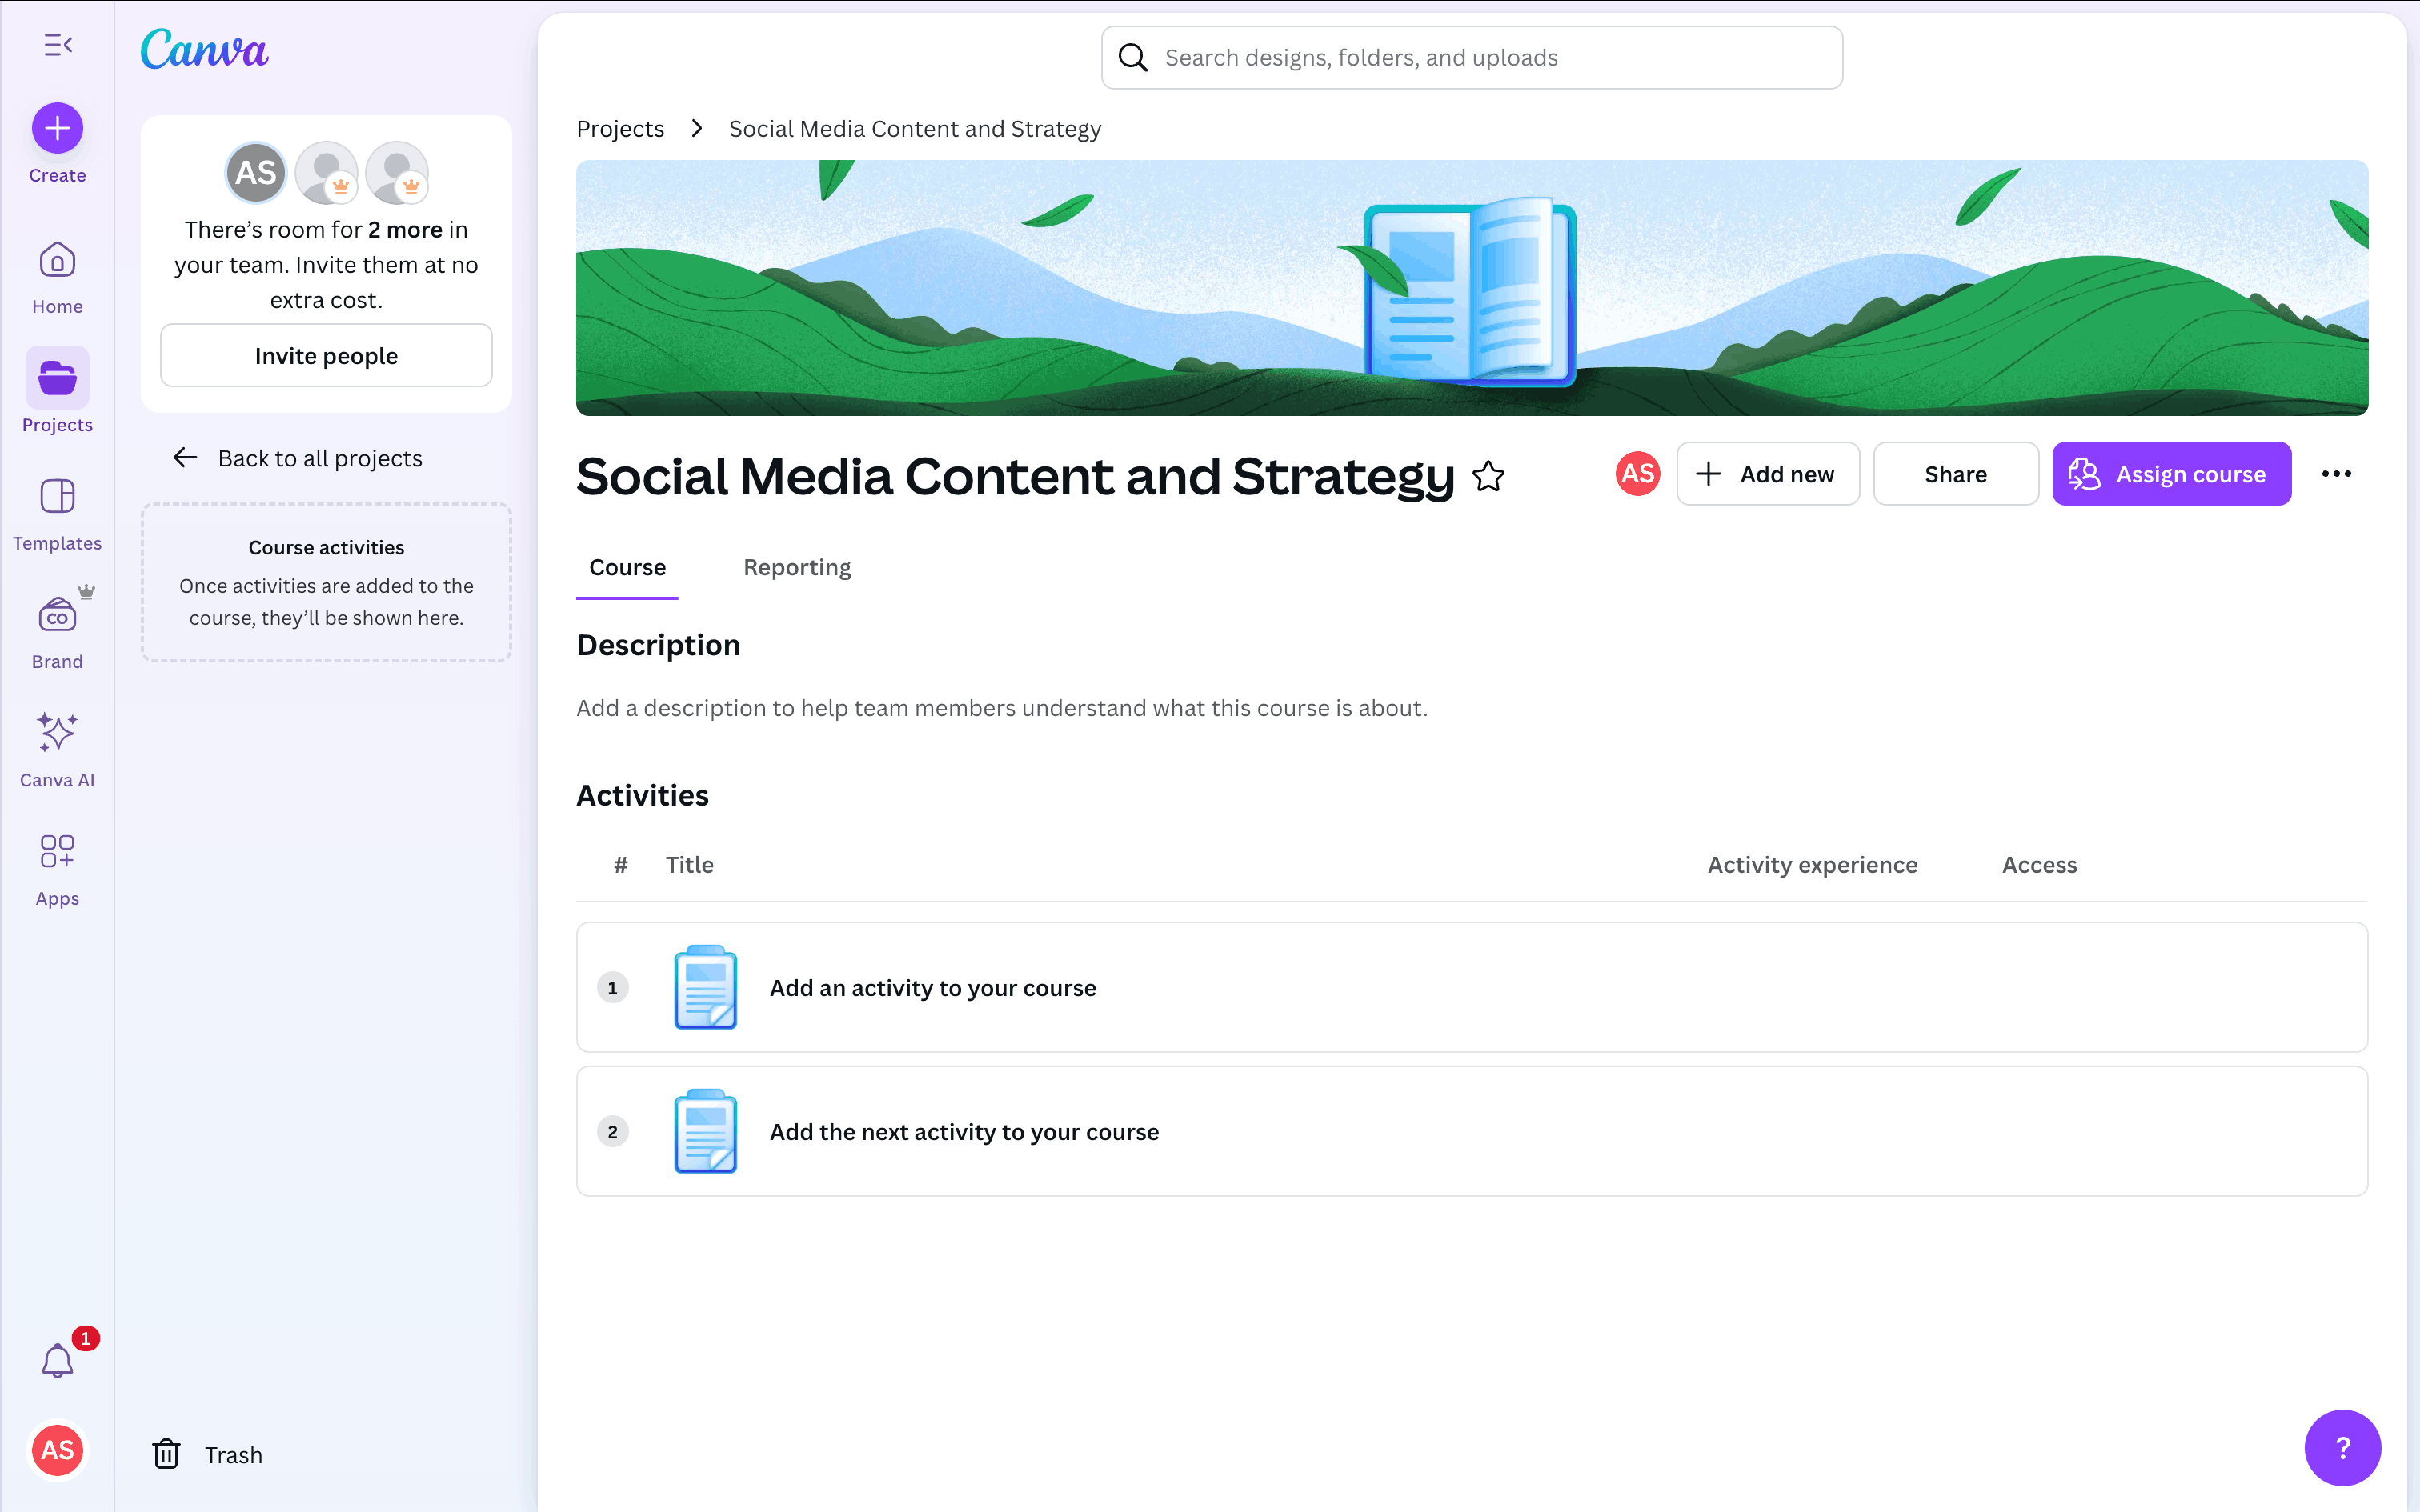Switch to the Reporting tab
This screenshot has height=1512, width=2420.
click(797, 567)
